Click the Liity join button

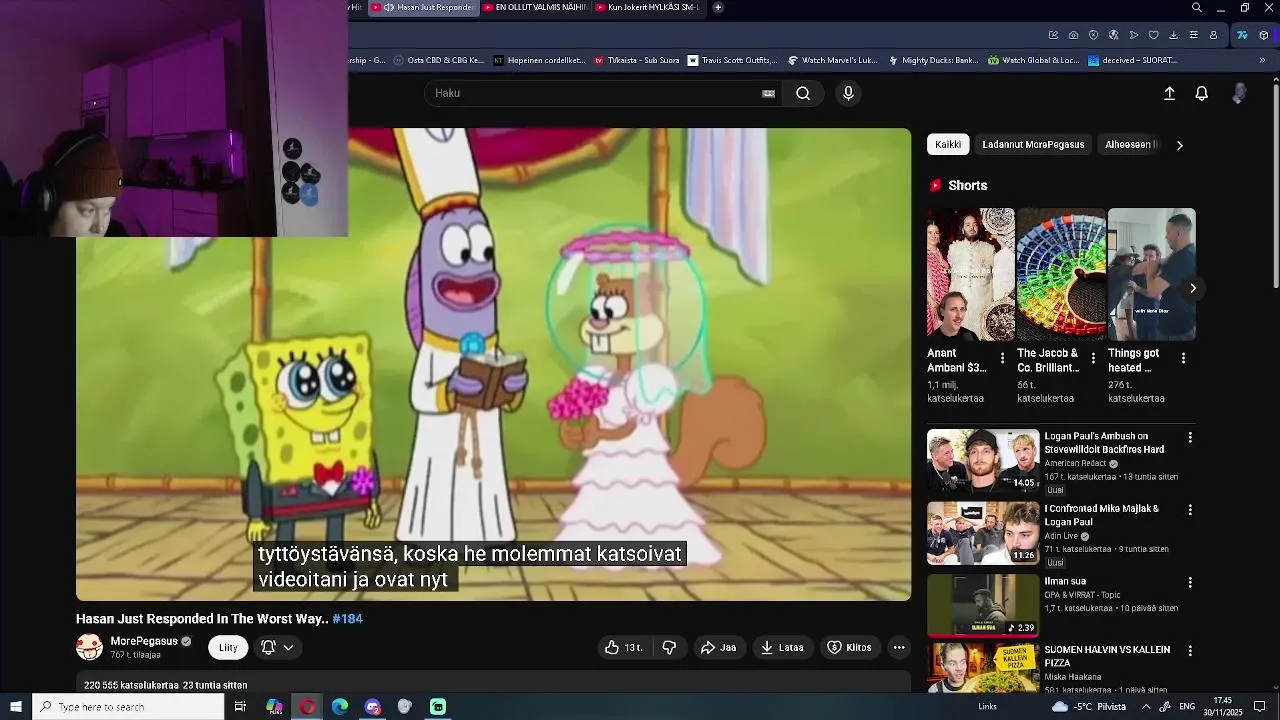point(228,647)
